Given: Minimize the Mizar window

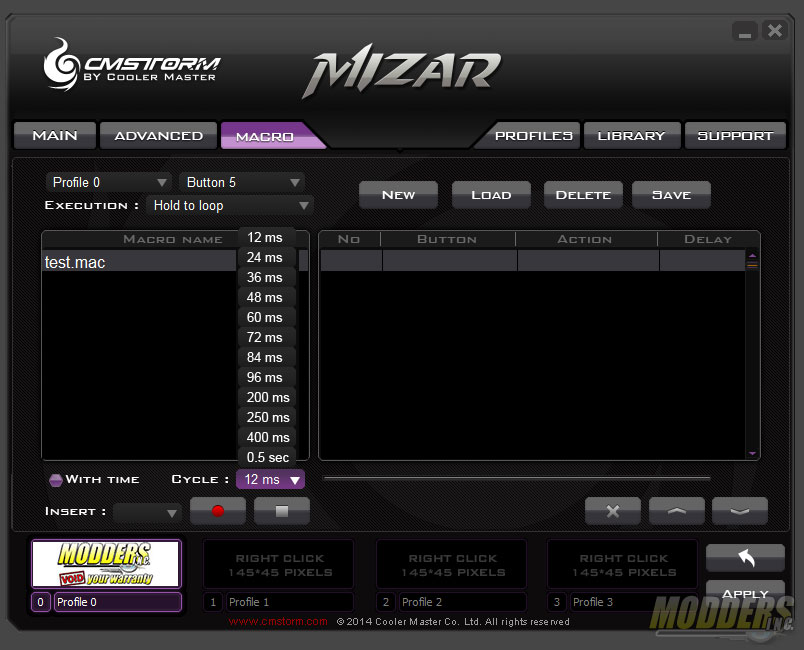Looking at the screenshot, I should [745, 31].
